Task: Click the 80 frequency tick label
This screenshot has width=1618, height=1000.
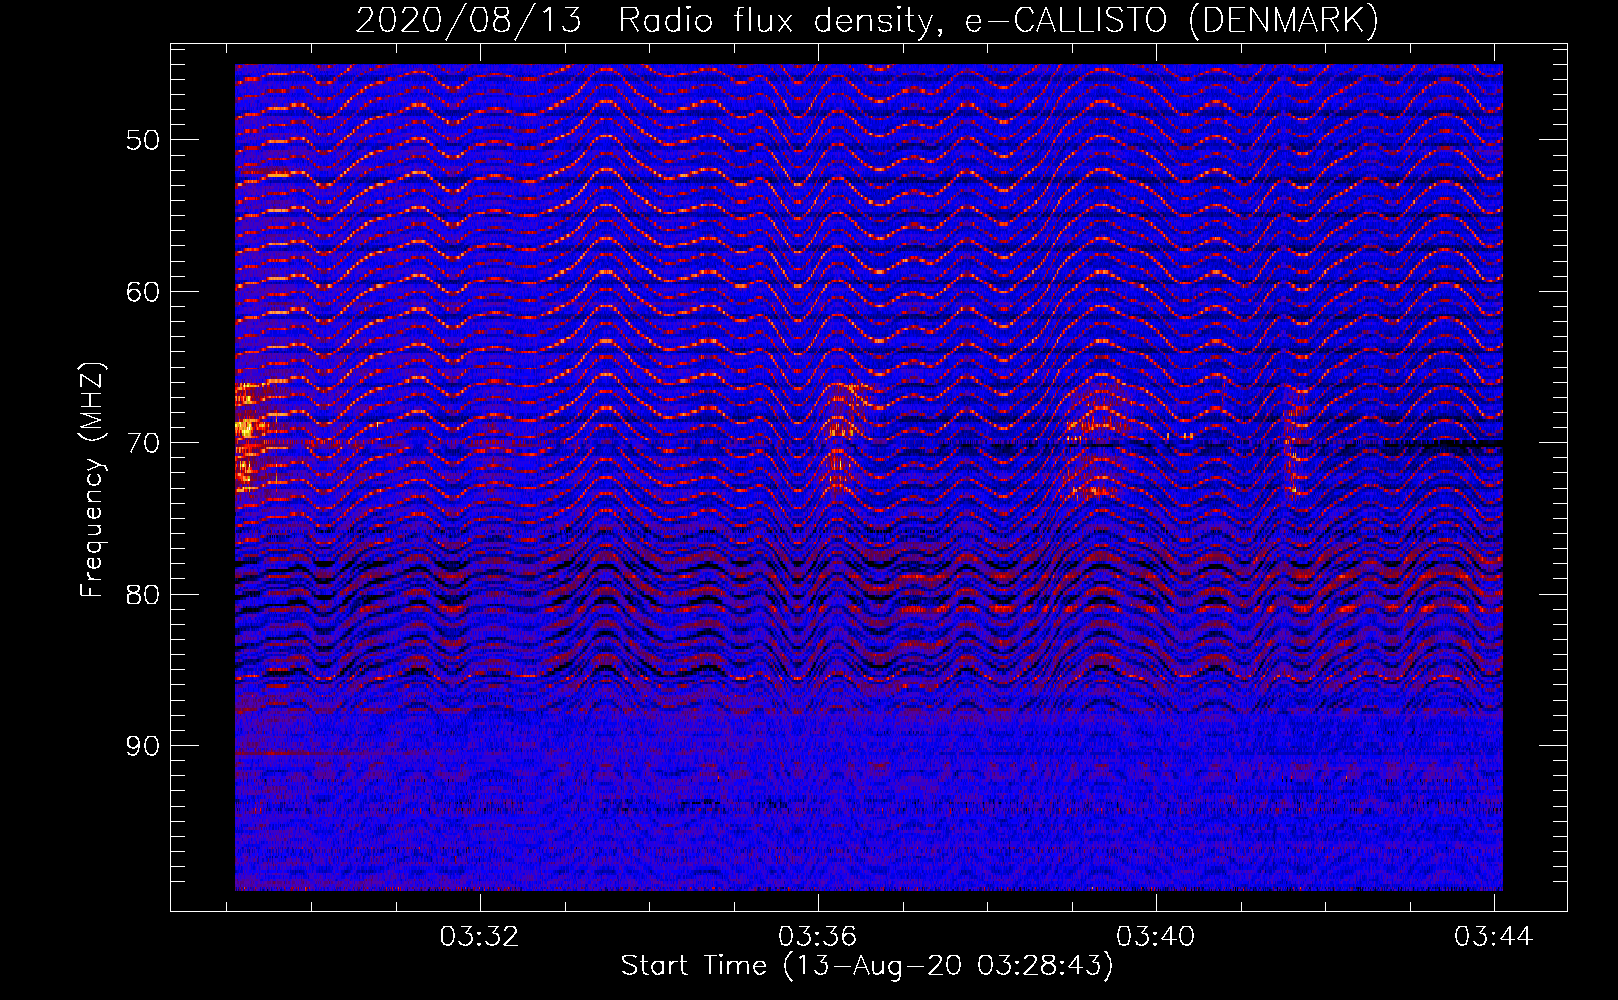Action: pos(143,595)
